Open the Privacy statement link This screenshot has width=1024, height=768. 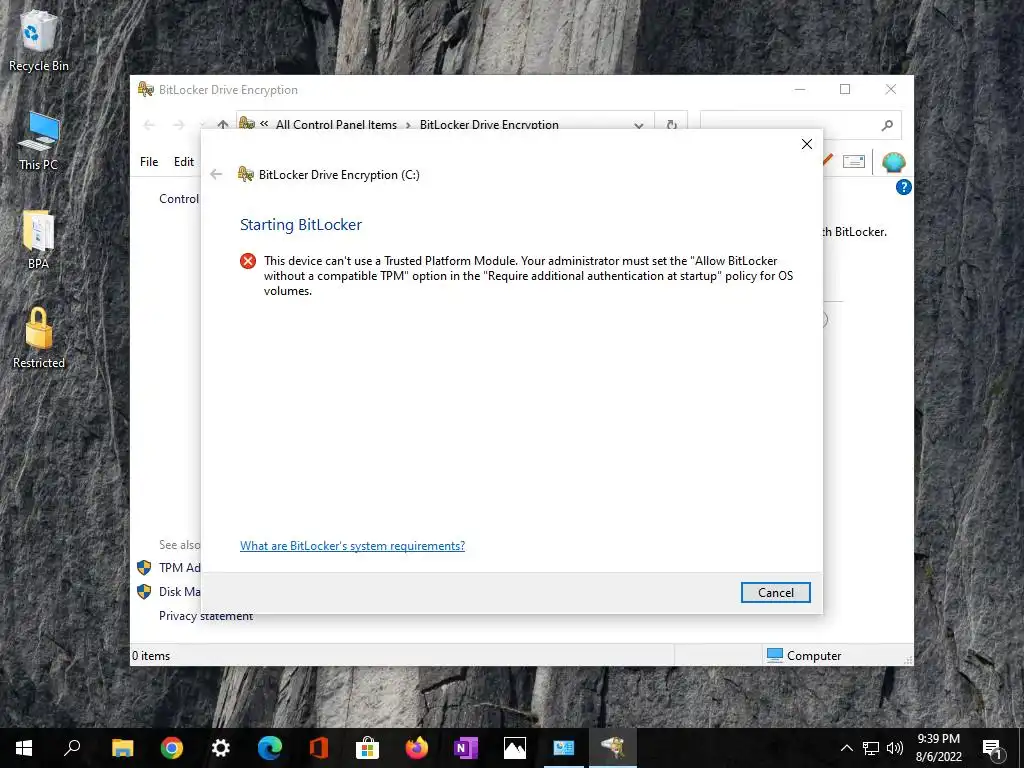(206, 616)
